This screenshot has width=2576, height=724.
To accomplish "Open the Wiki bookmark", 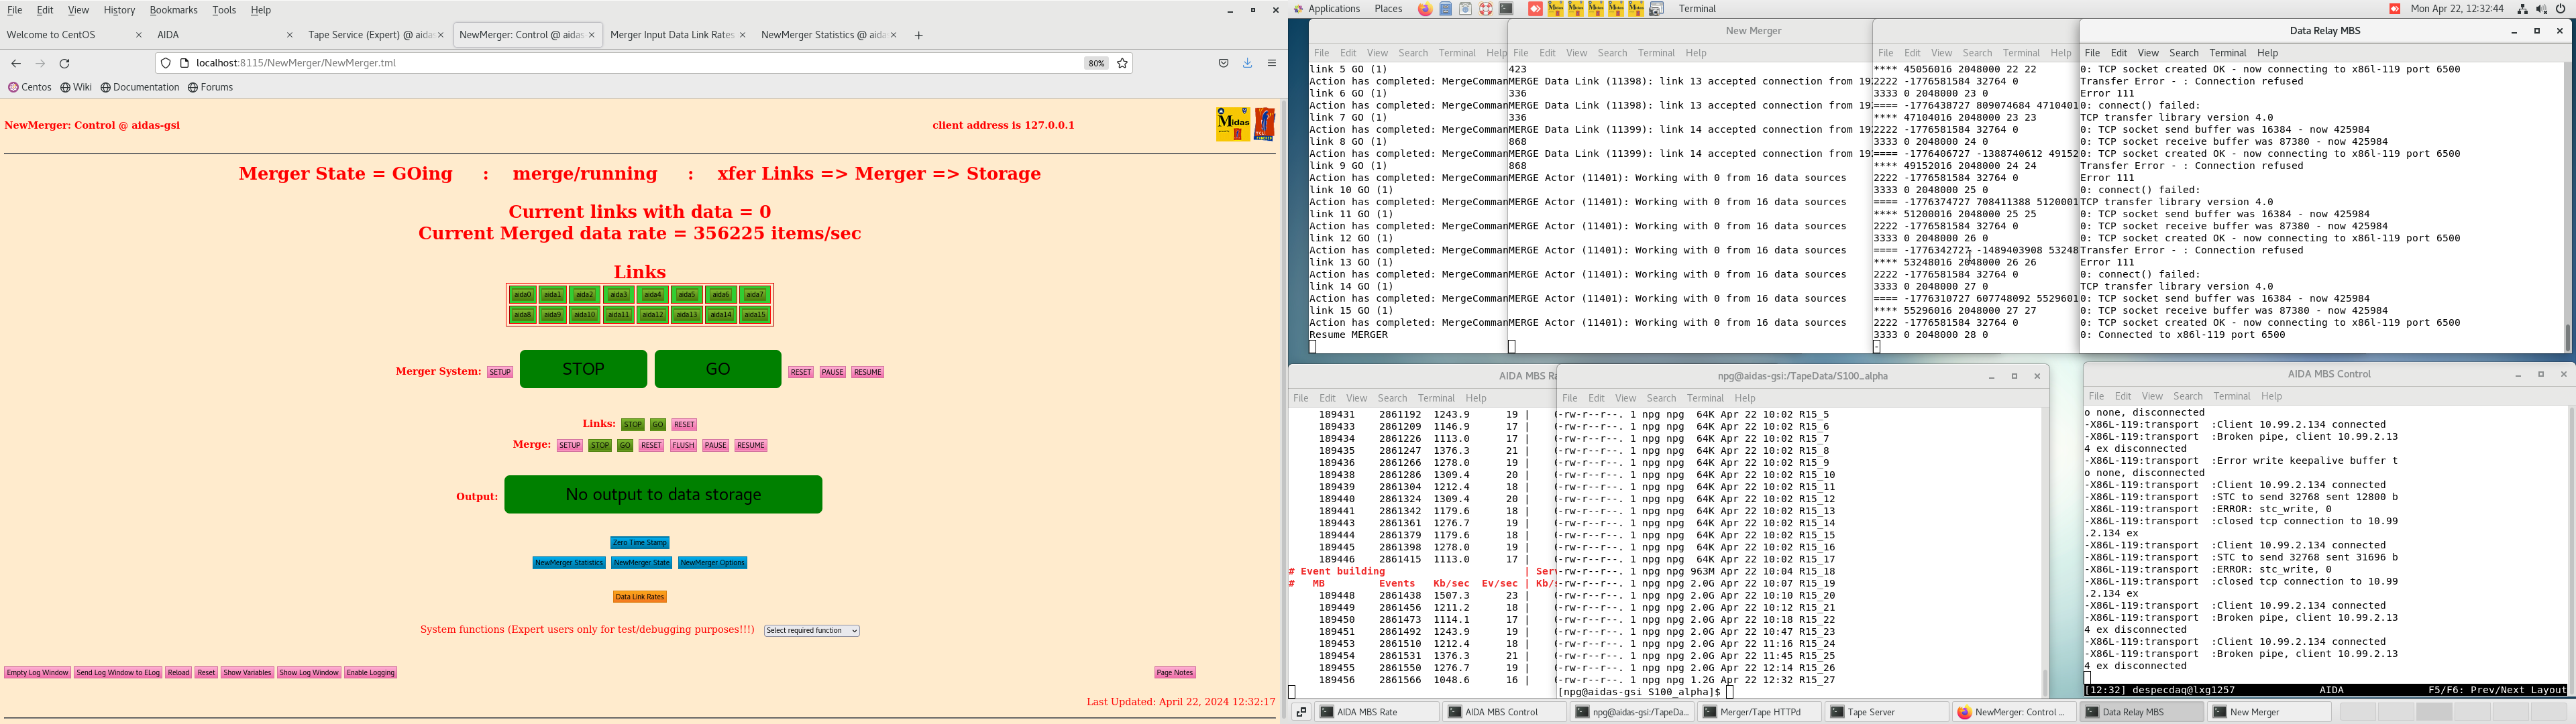I will pos(76,87).
